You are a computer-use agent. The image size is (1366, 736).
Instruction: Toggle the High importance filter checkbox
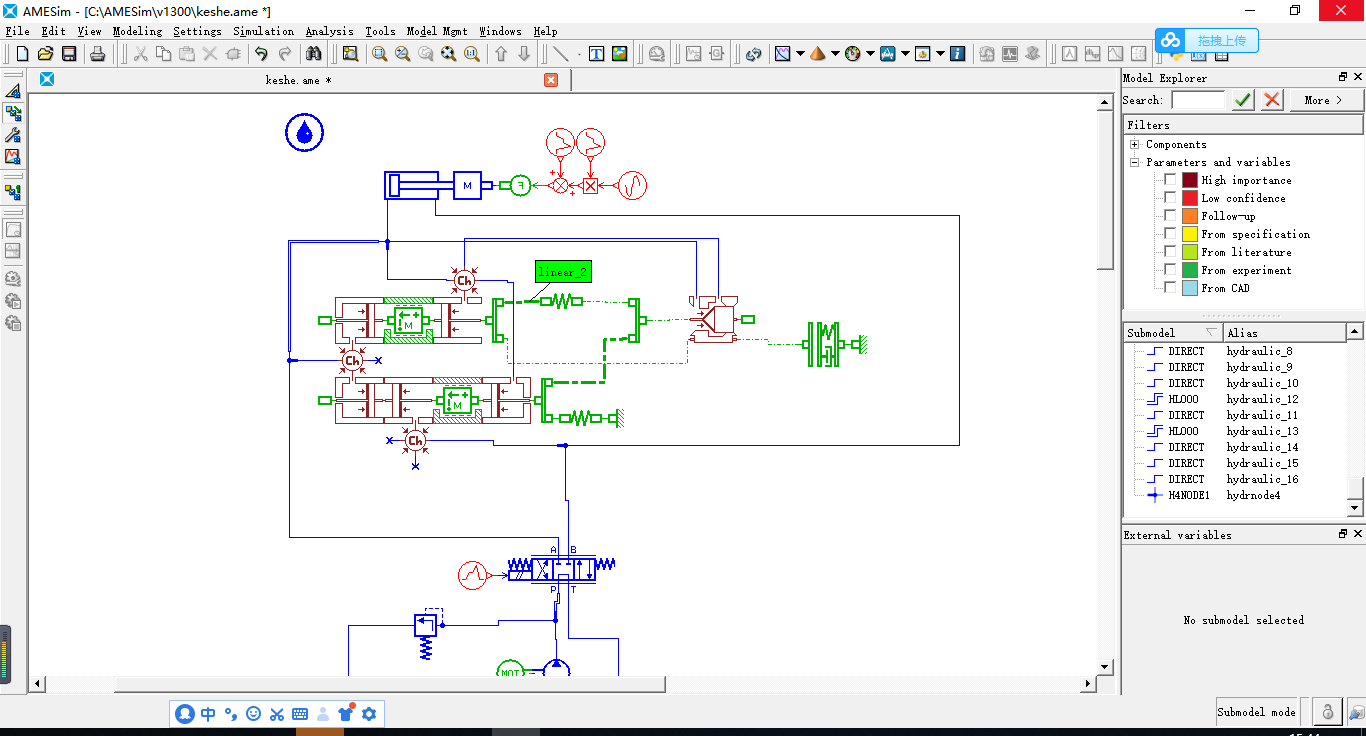coord(1169,180)
